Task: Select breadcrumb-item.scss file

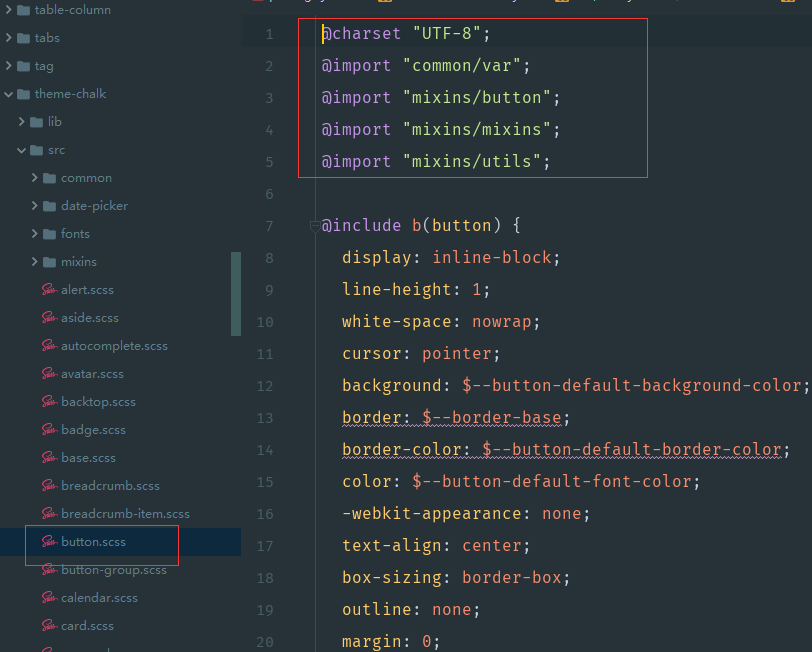Action: click(125, 513)
